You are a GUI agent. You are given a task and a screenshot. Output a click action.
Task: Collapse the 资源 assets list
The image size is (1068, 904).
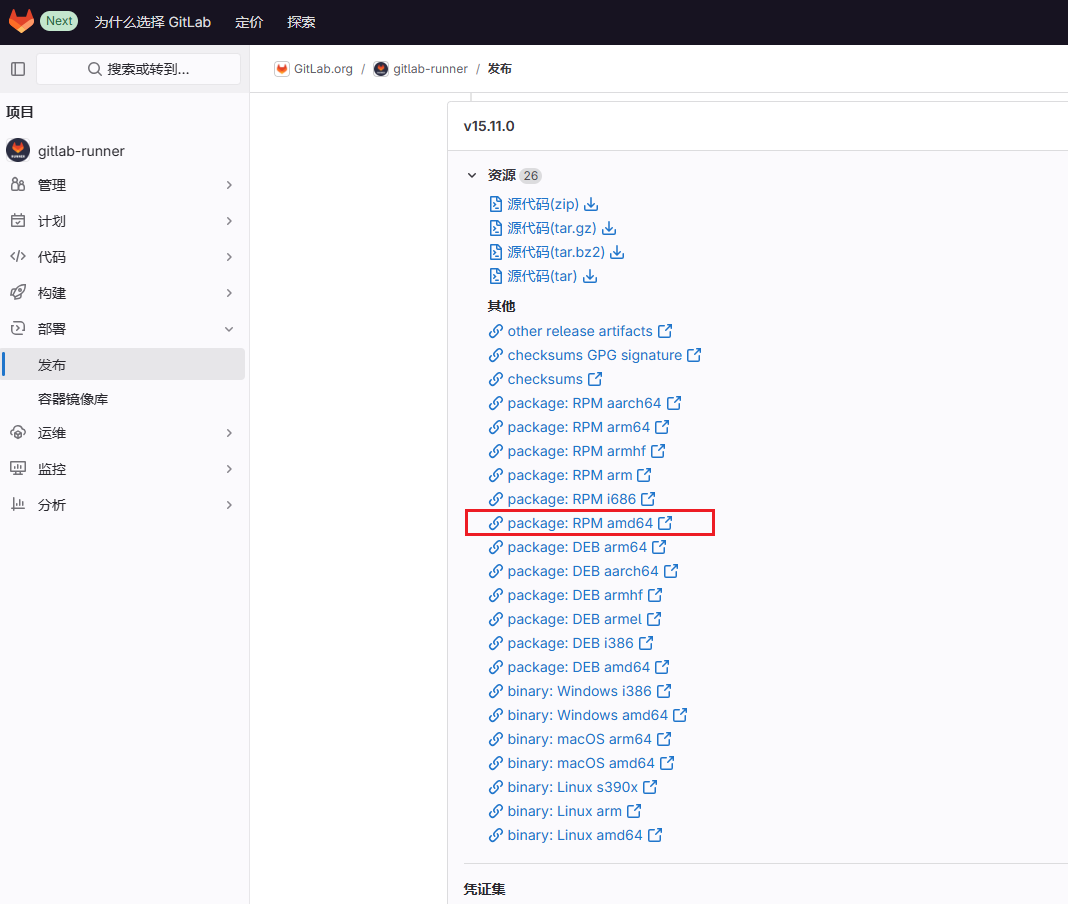click(472, 175)
